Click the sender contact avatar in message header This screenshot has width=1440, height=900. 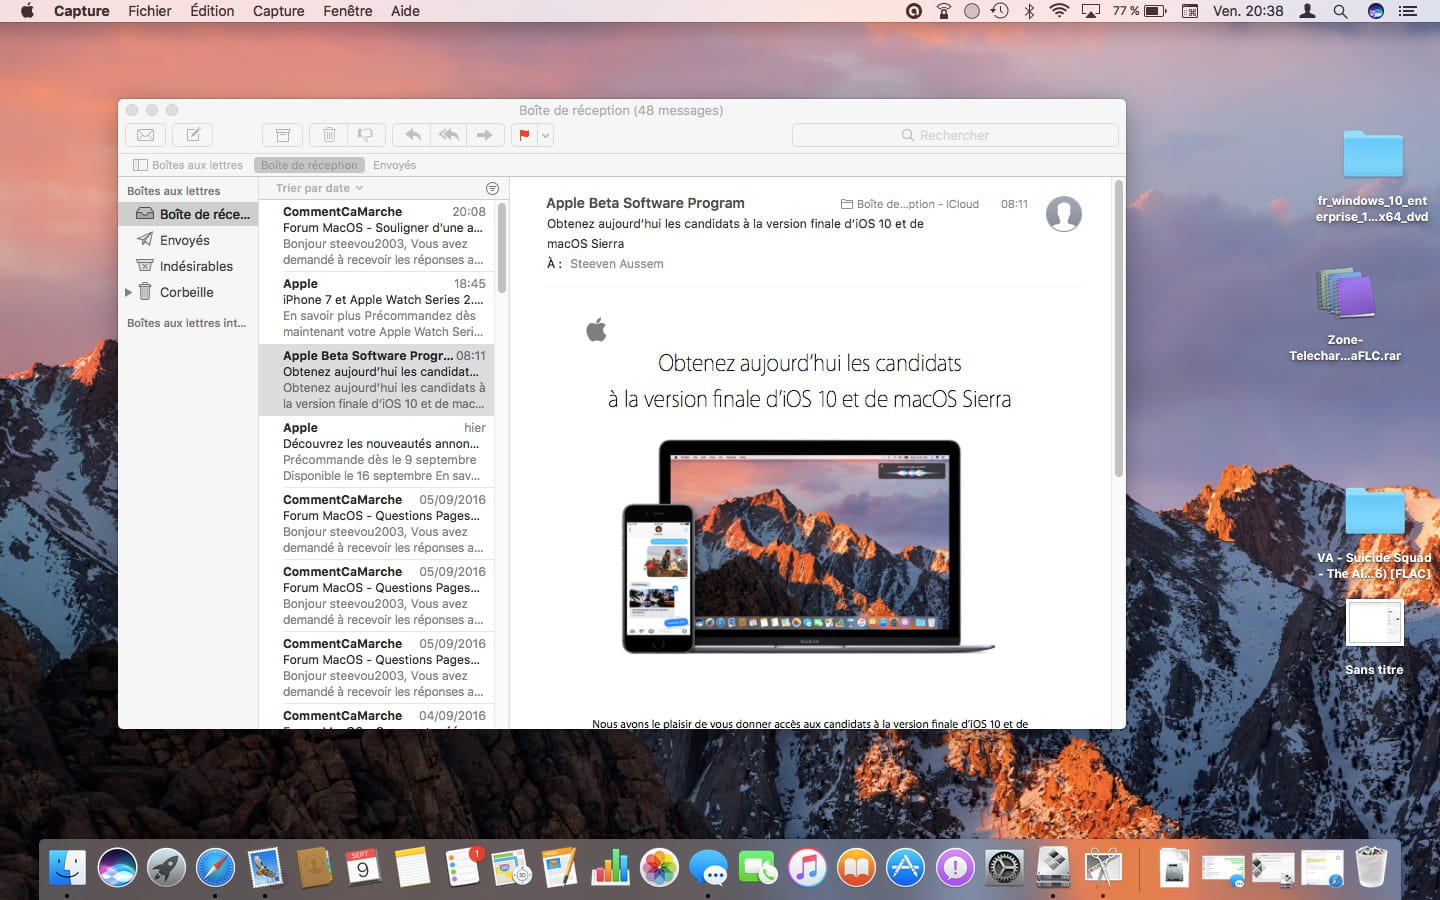pos(1063,214)
